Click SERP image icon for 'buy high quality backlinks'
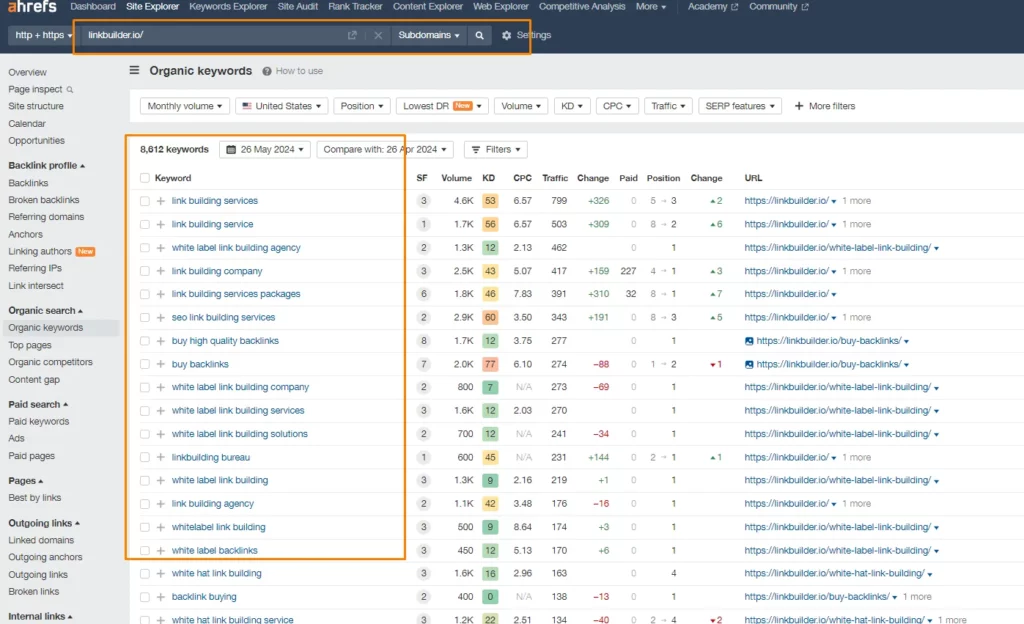This screenshot has height=624, width=1024. click(x=749, y=341)
